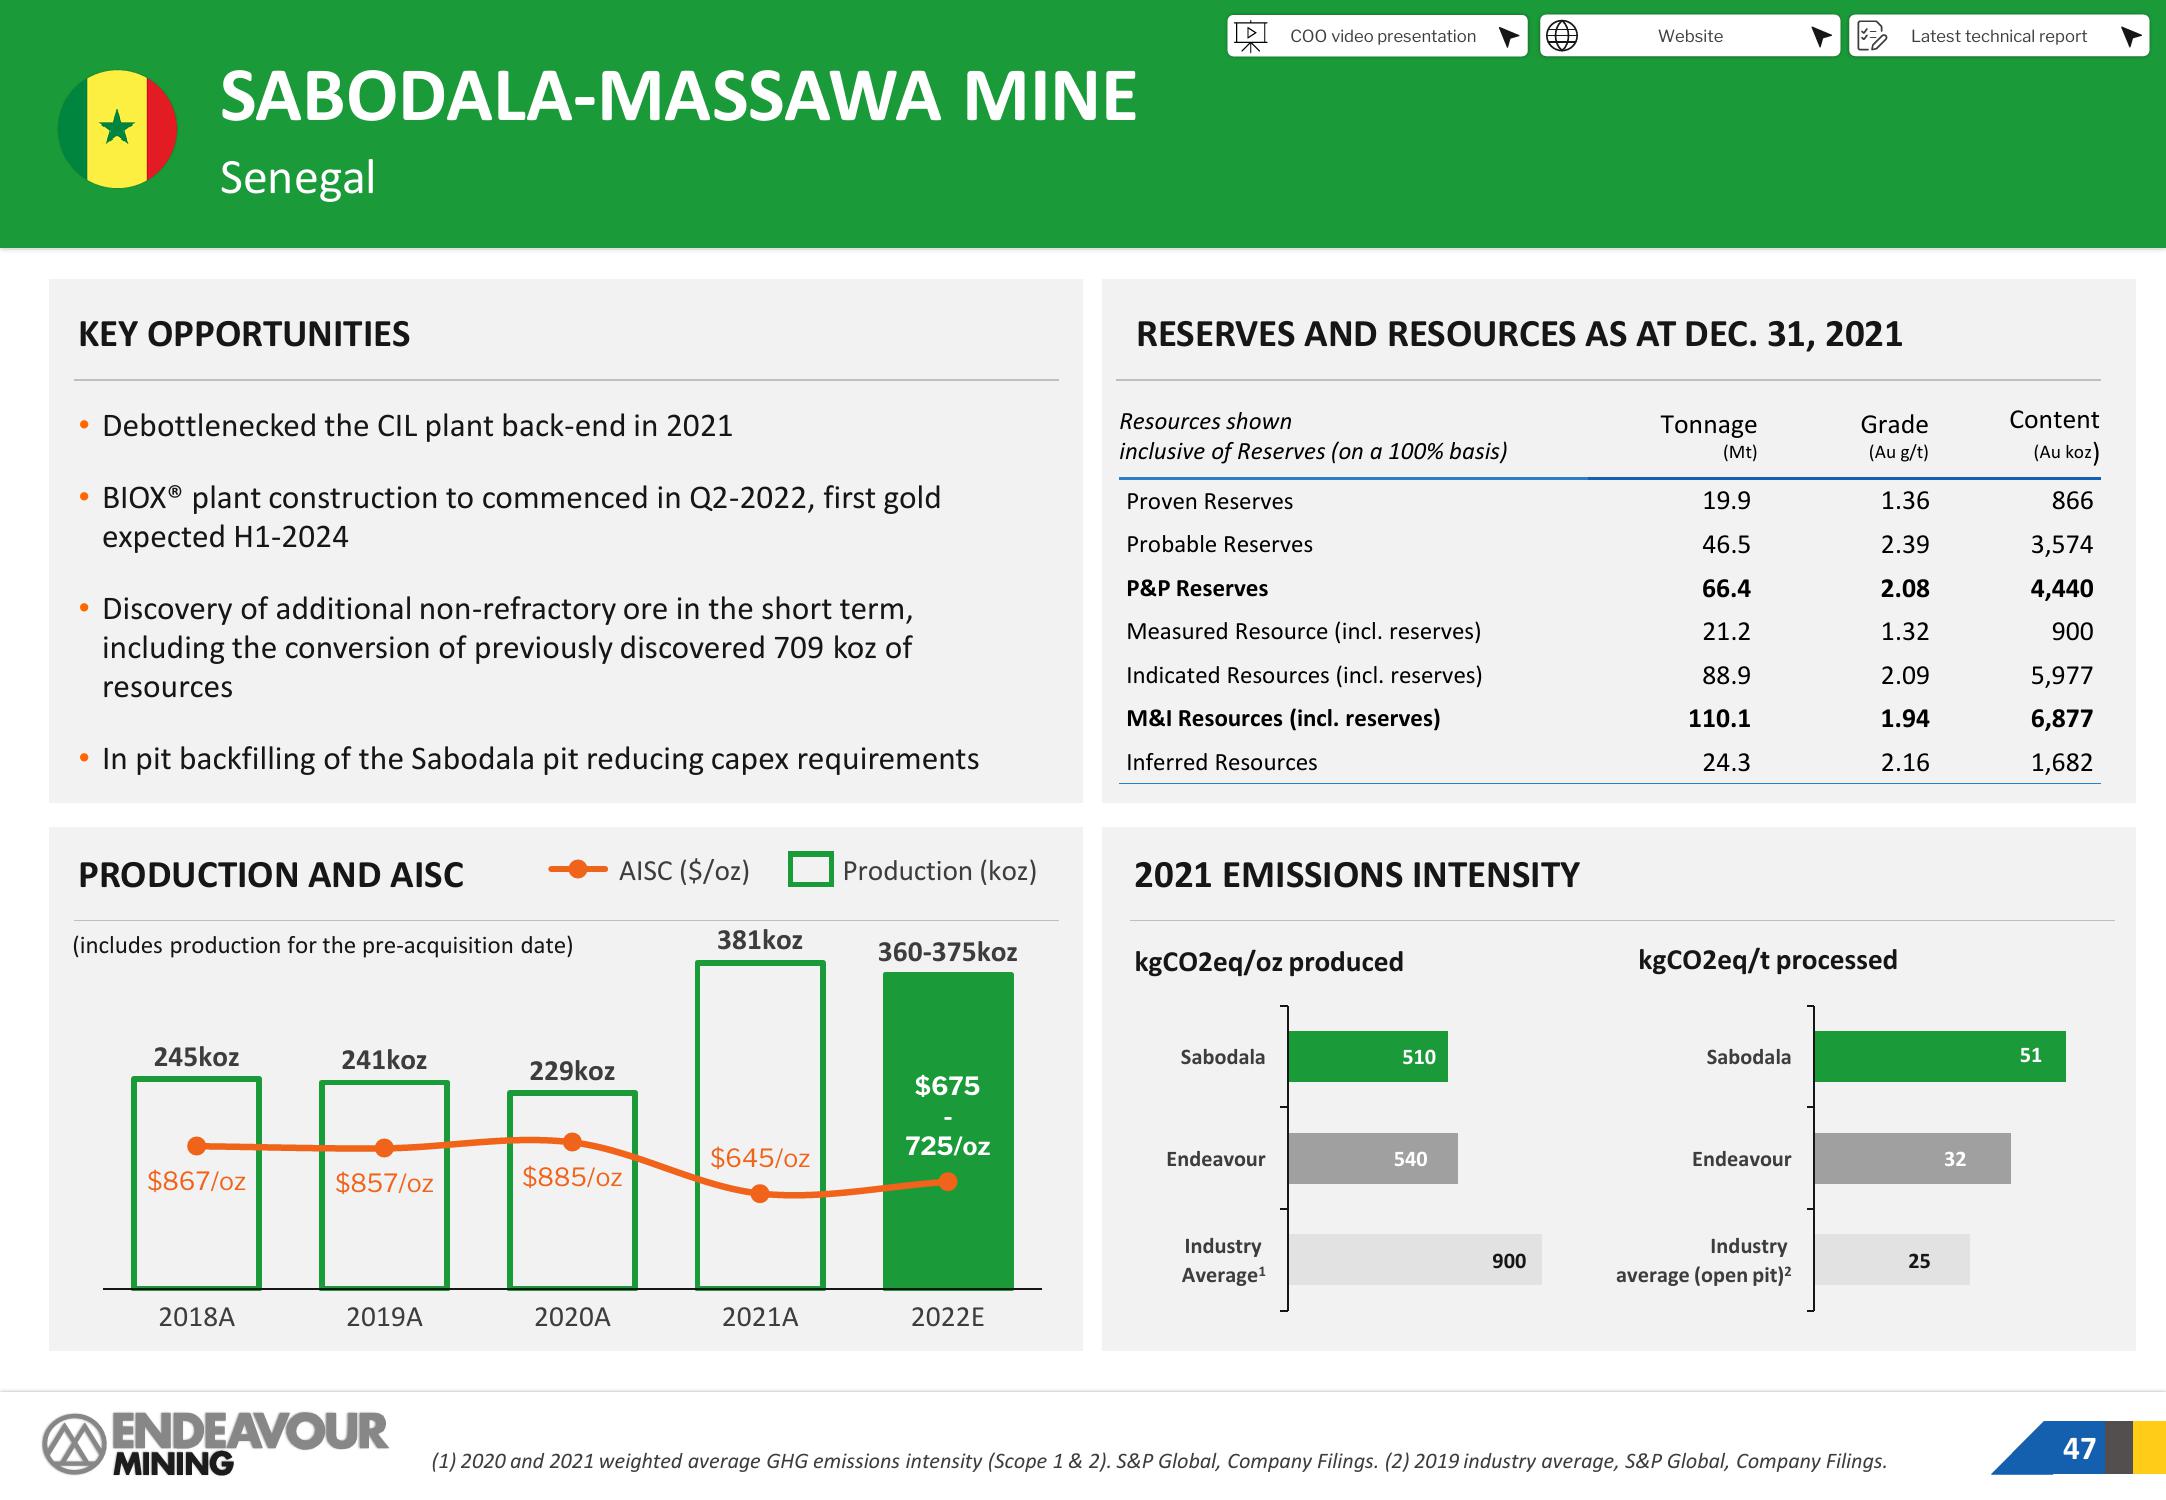Click the In pit backfilling bullet text

tap(540, 759)
